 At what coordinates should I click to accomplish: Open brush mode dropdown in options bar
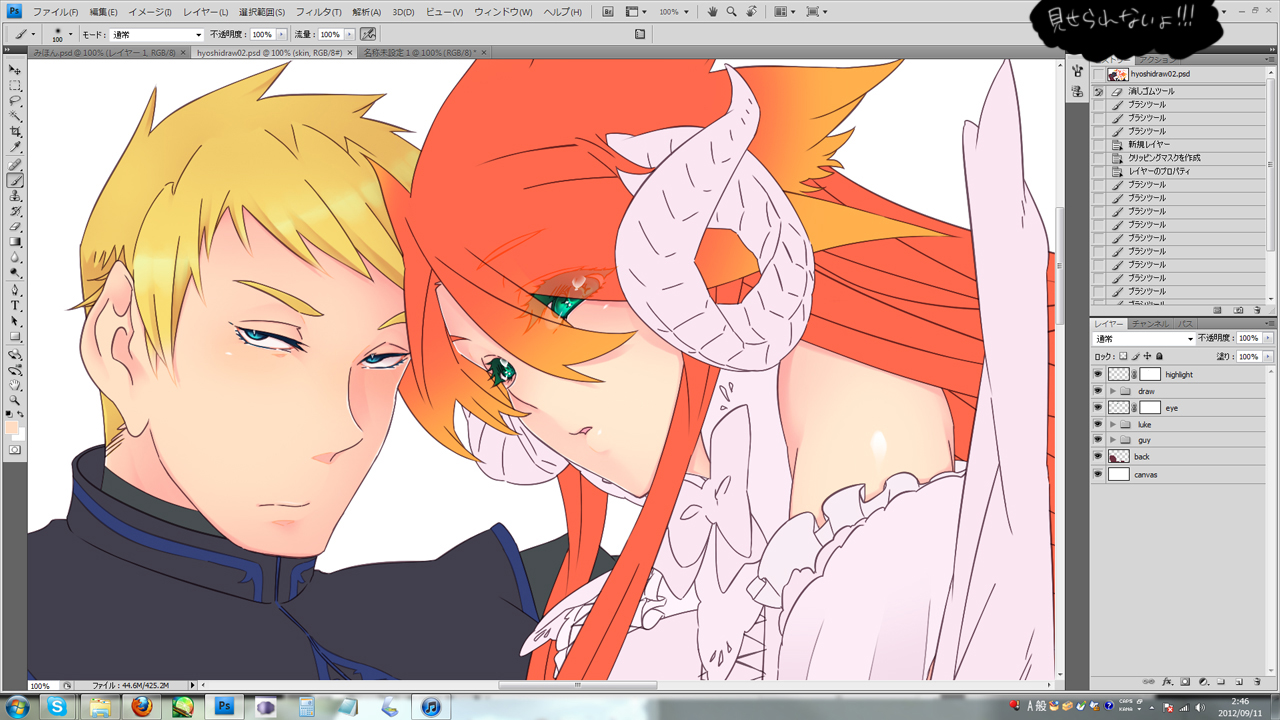click(157, 35)
